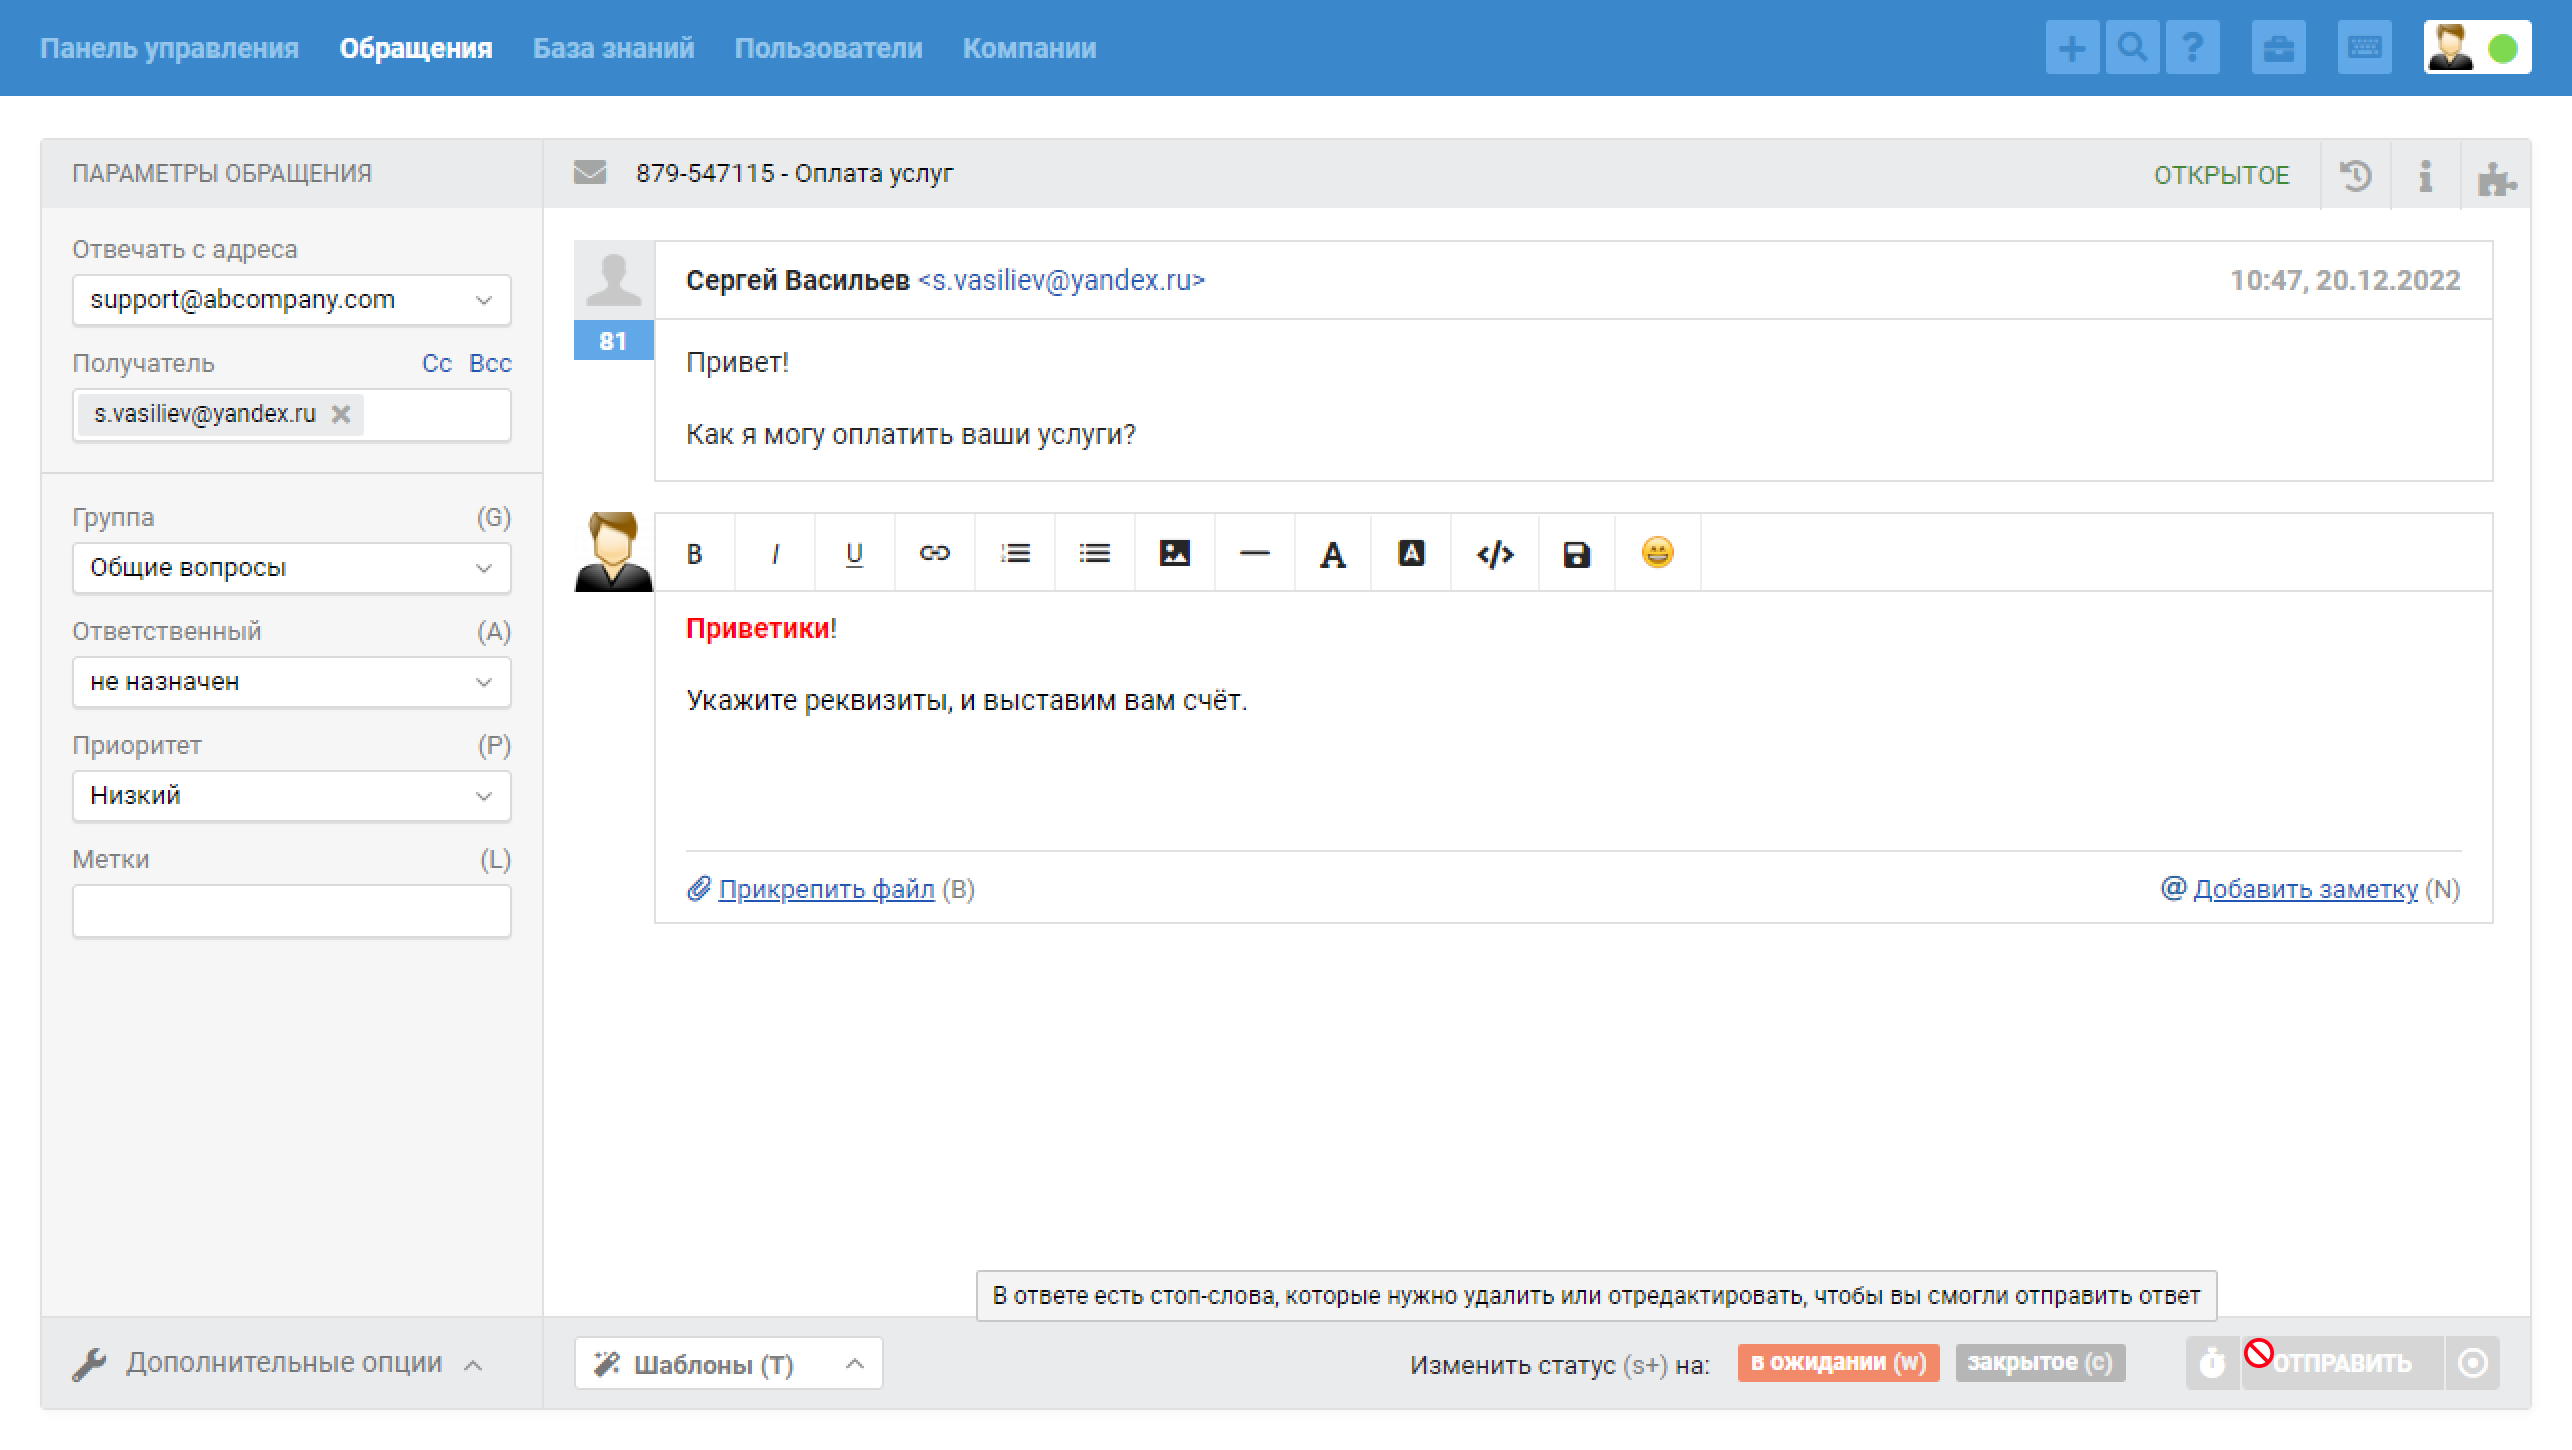Image resolution: width=2572 pixels, height=1450 pixels.
Task: Click ticket title 879-547115 - Оплата услуг
Action: [795, 174]
